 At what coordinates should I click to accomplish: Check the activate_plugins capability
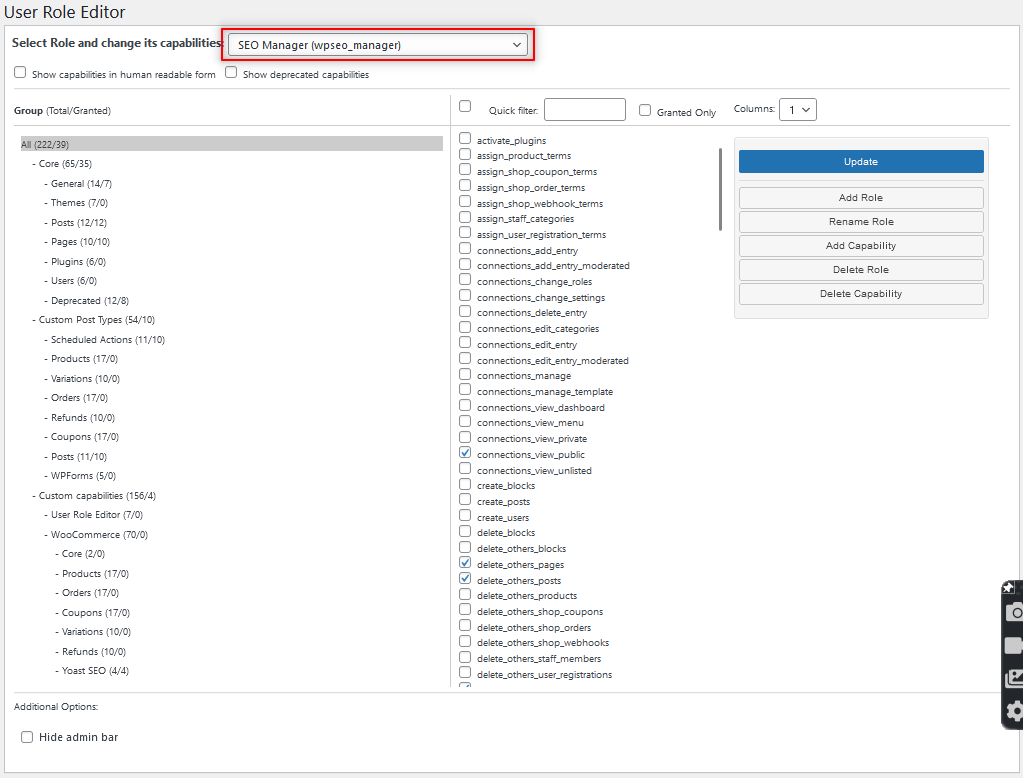tap(465, 138)
